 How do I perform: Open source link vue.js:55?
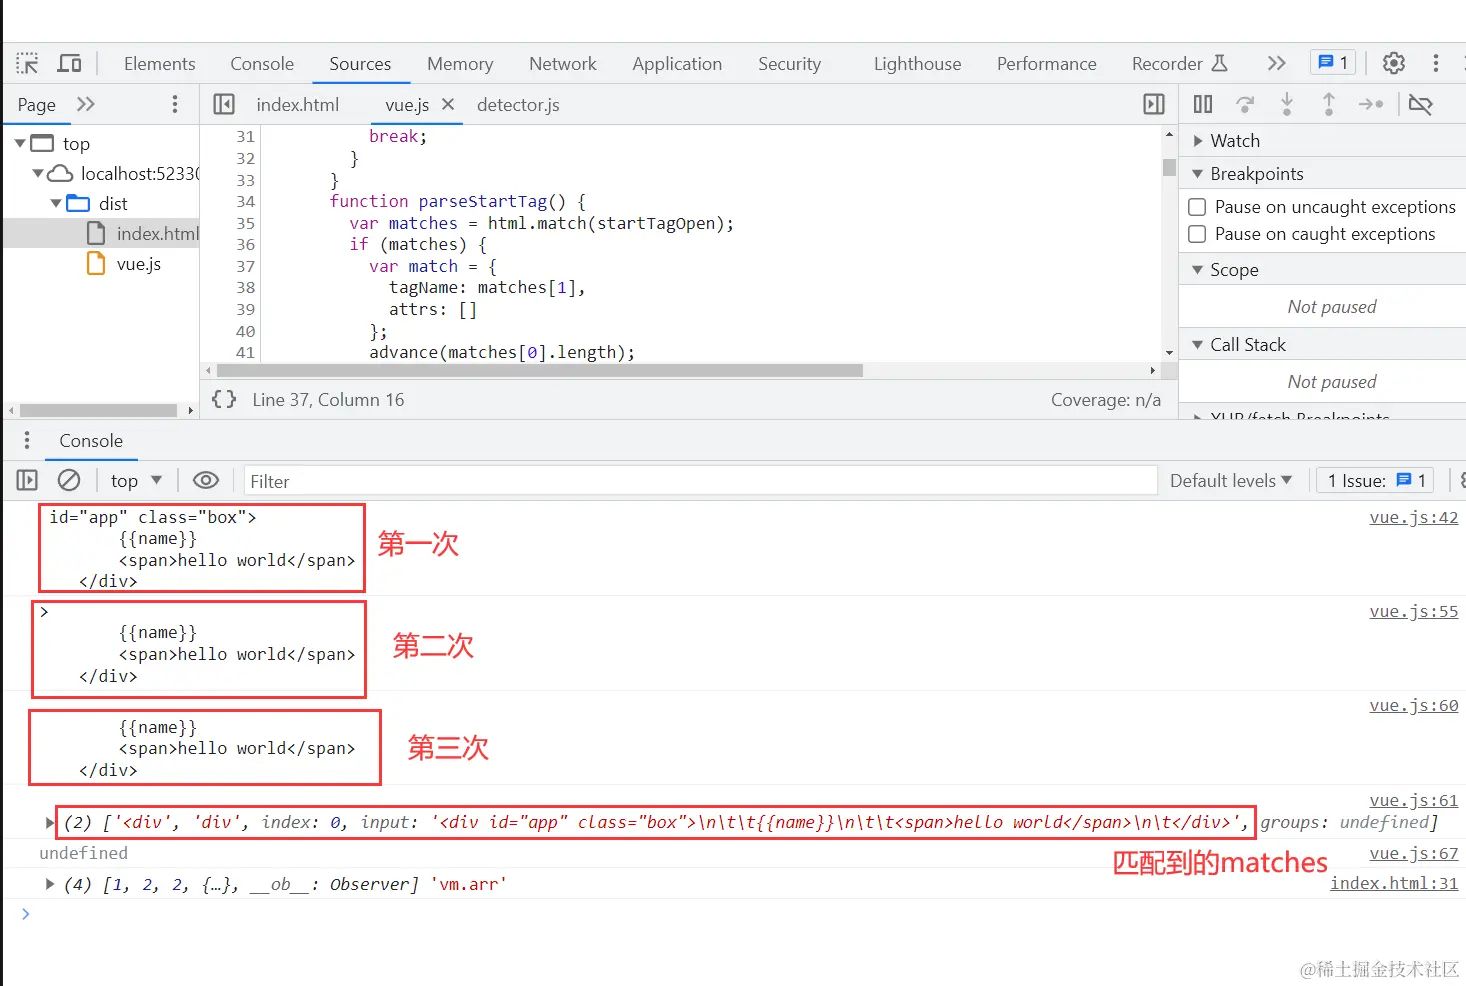1413,611
